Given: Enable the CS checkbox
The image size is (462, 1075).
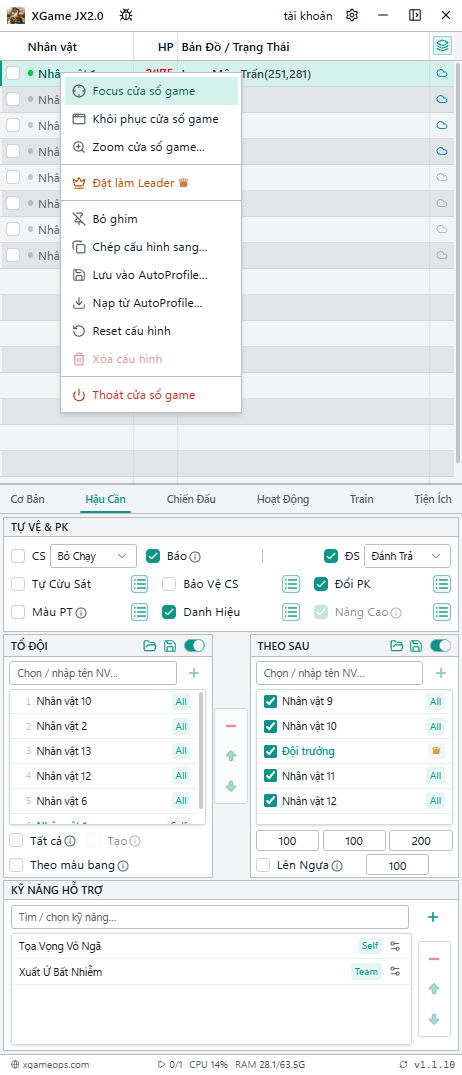Looking at the screenshot, I should coord(18,556).
